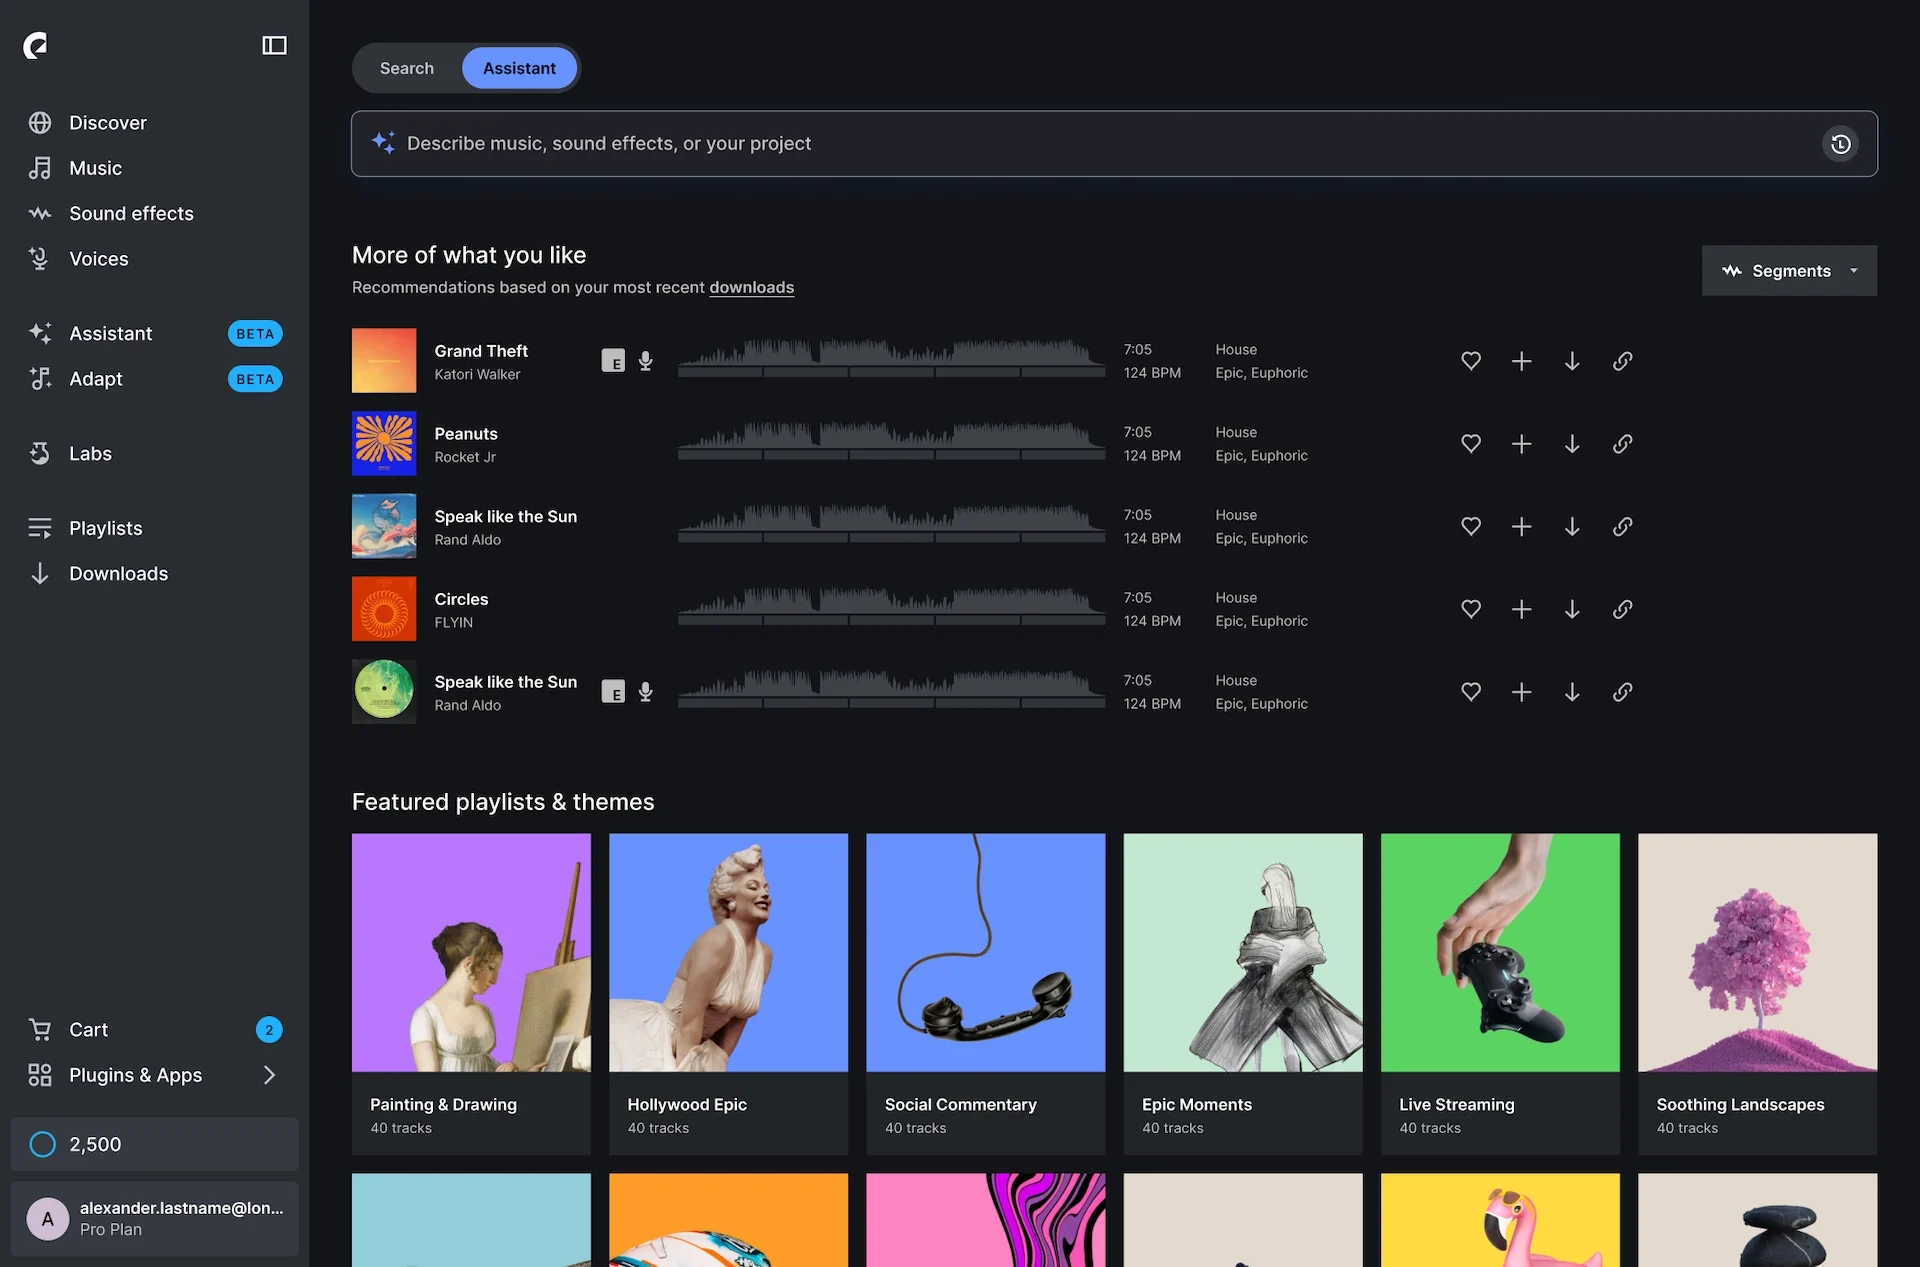This screenshot has height=1267, width=1920.
Task: Open search history in the assistant bar
Action: coord(1840,143)
